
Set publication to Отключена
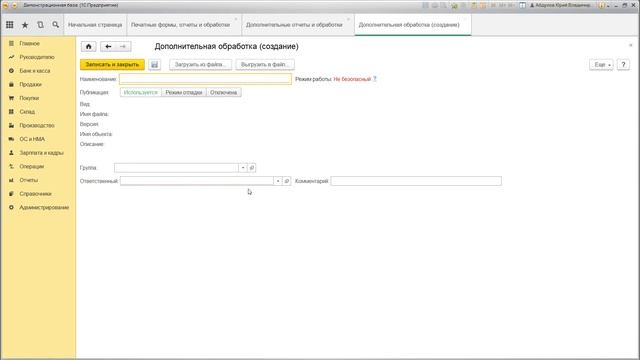click(223, 92)
